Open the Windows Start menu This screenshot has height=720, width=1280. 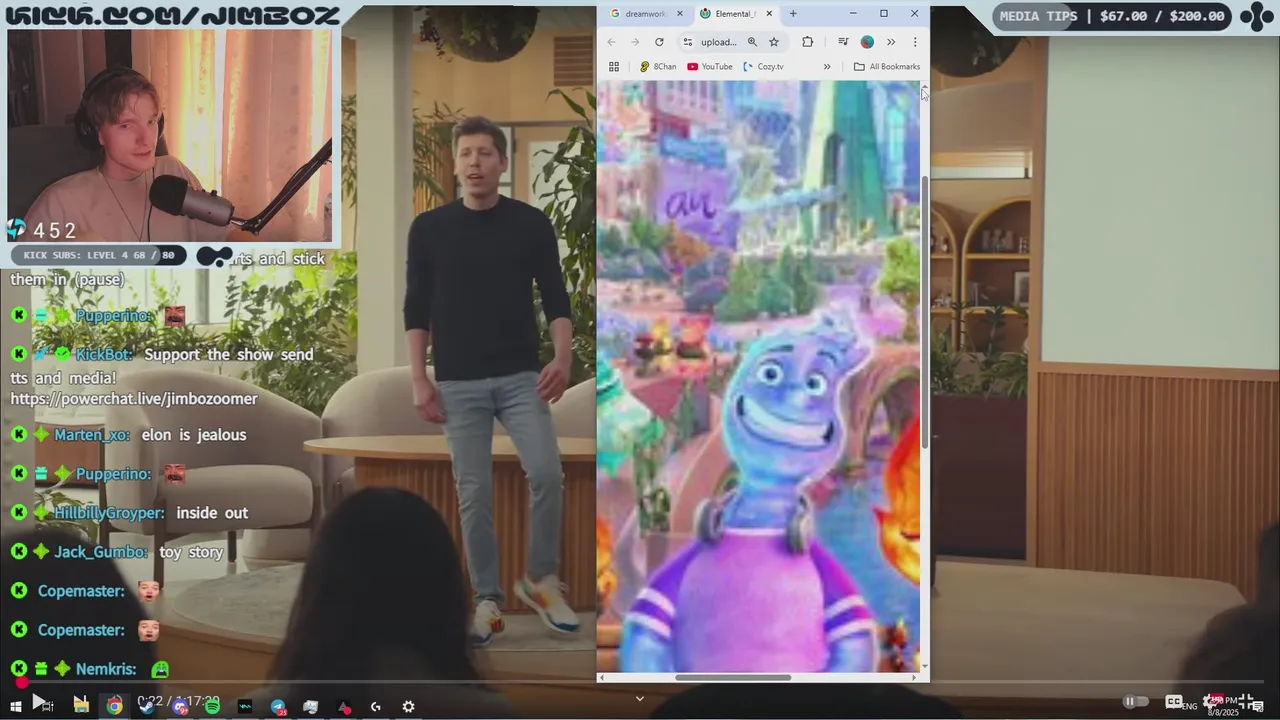pyautogui.click(x=15, y=706)
